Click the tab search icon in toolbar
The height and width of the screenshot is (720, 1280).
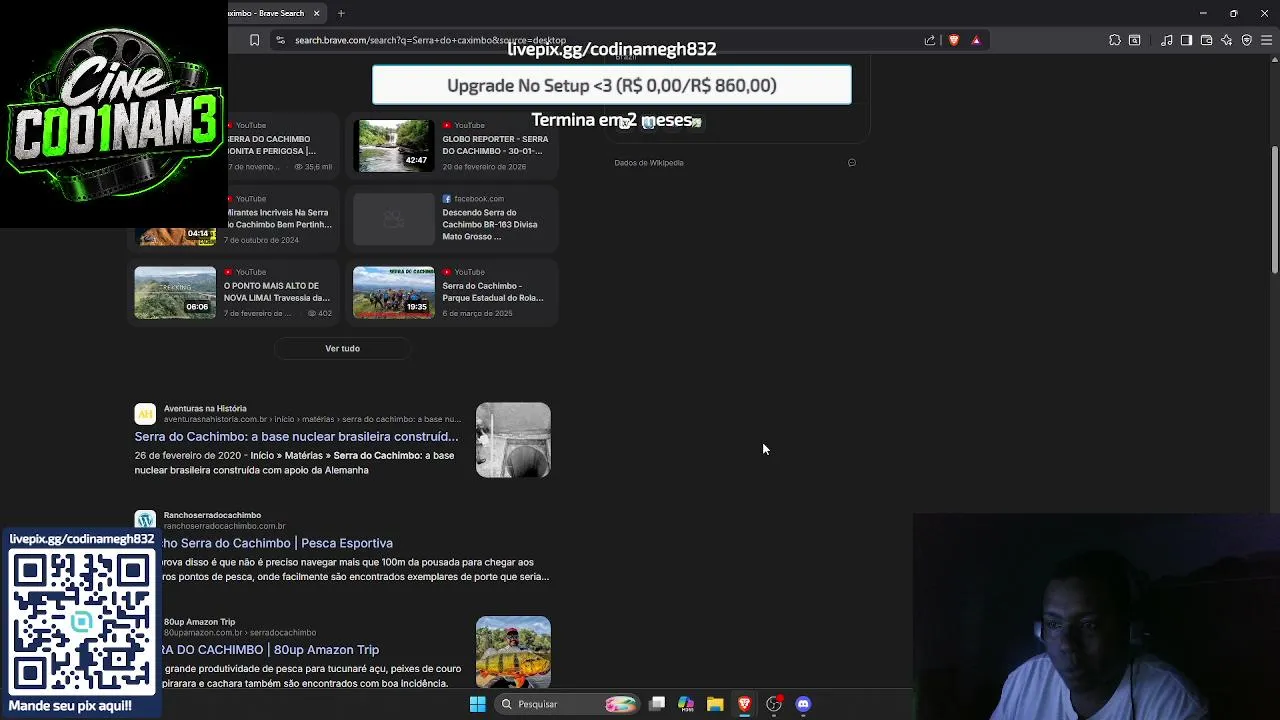1135,40
